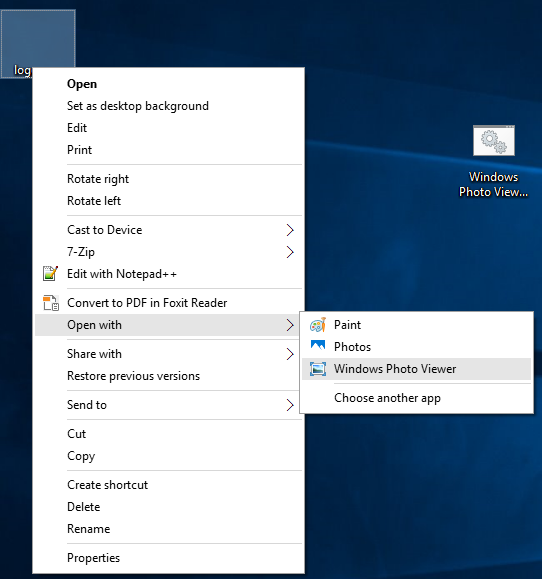Screen dimensions: 542x579
Task: Choose Rotate left
Action: pos(168,201)
